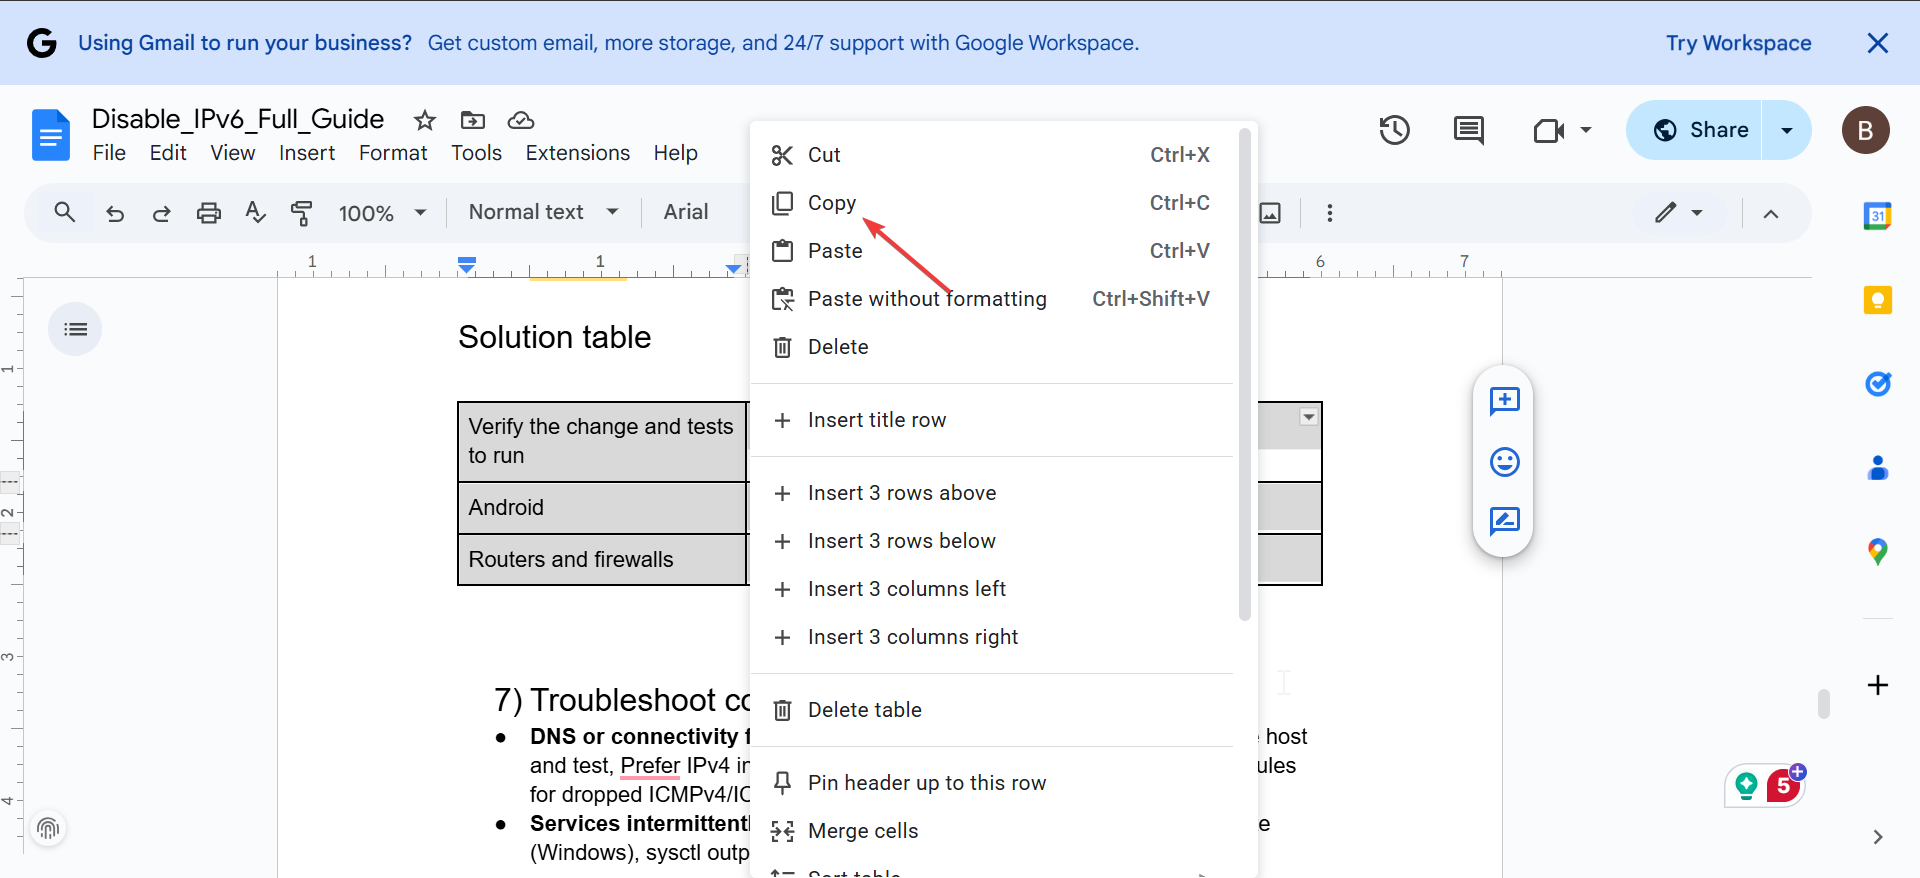The image size is (1920, 878).
Task: Start a Meet call with camera icon
Action: (1548, 130)
